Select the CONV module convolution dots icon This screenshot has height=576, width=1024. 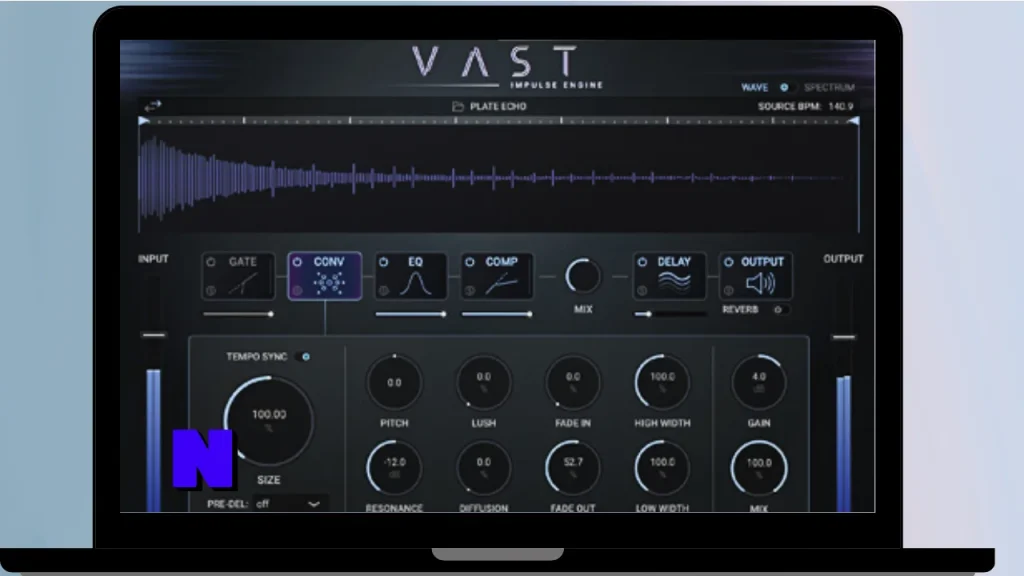click(329, 283)
